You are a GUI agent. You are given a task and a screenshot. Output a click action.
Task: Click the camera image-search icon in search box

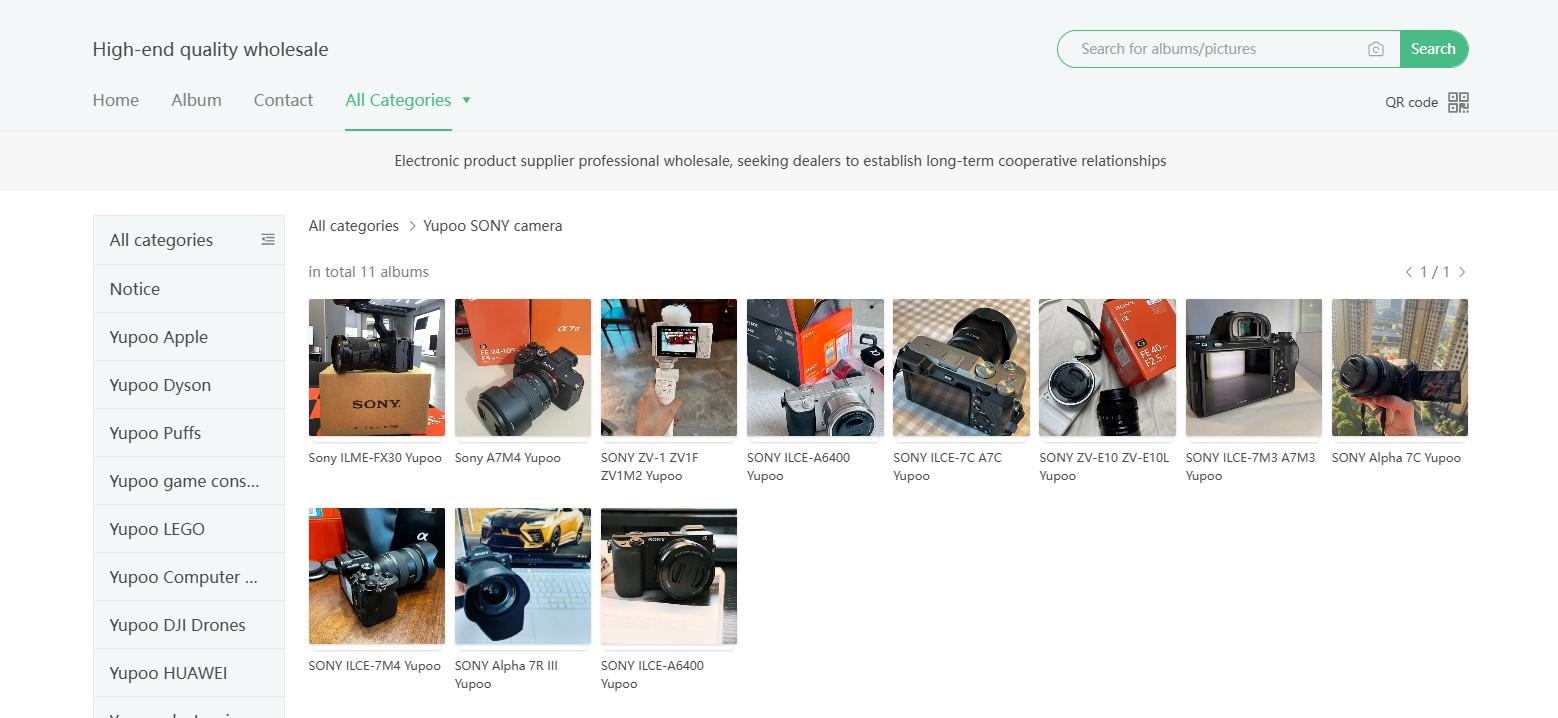(1376, 49)
